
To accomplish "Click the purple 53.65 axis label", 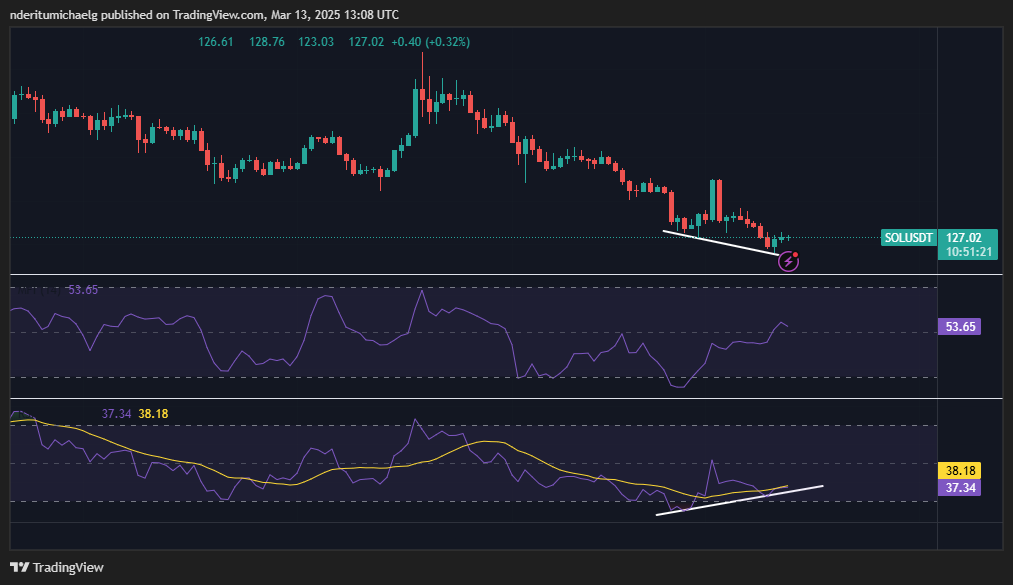I will tap(960, 326).
